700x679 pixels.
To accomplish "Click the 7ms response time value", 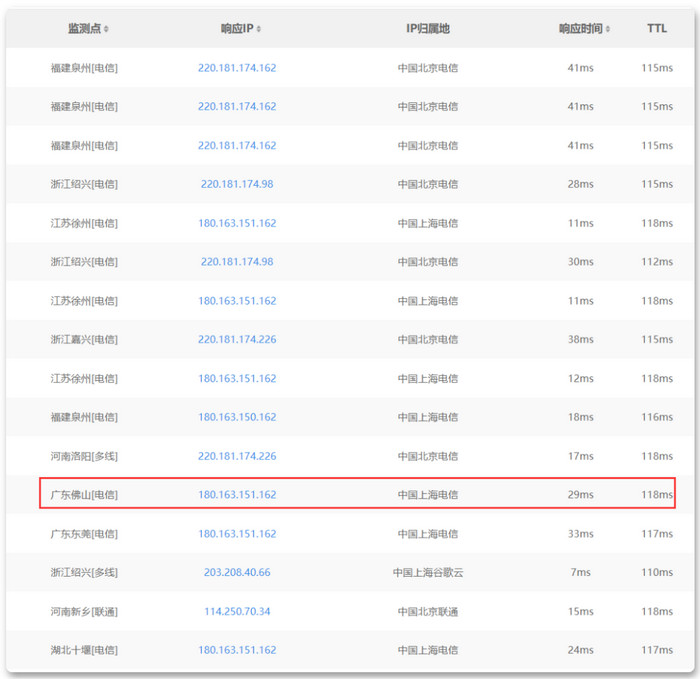I will coord(580,572).
